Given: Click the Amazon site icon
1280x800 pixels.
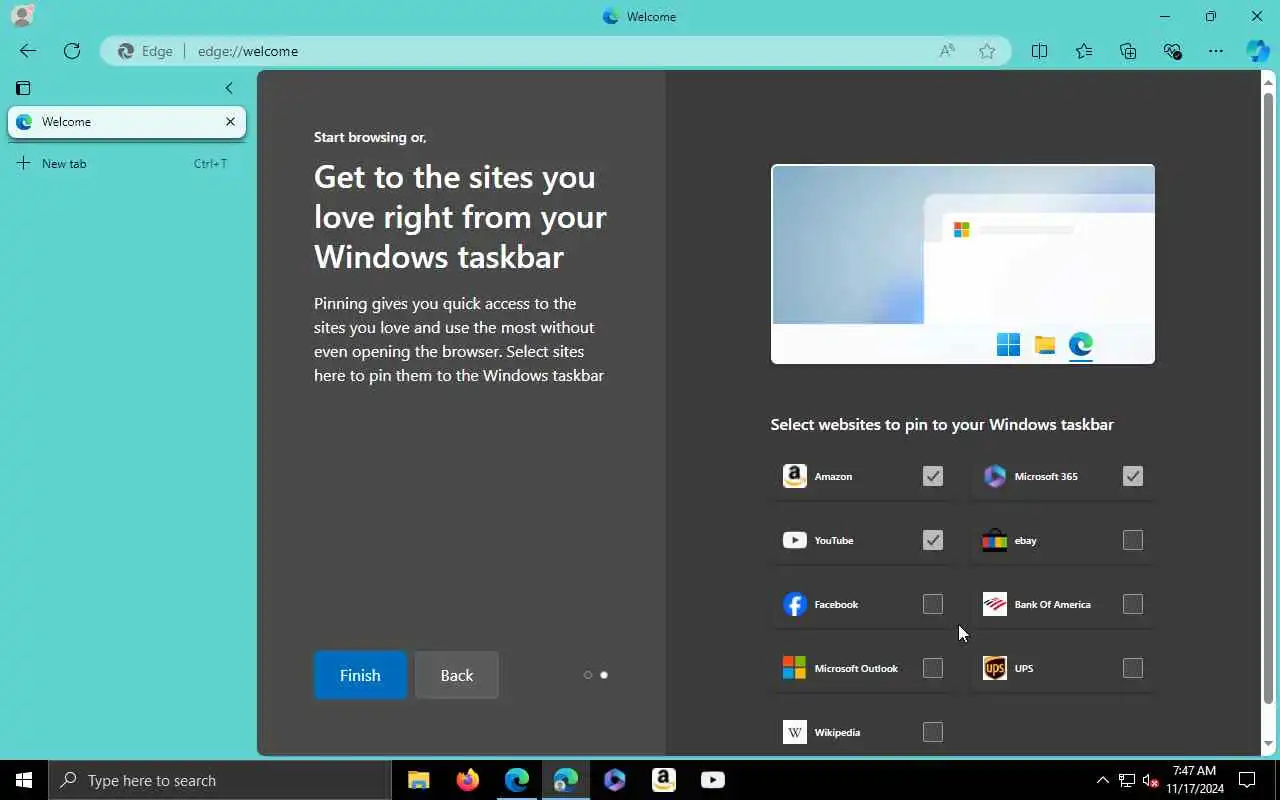Looking at the screenshot, I should click(x=795, y=476).
